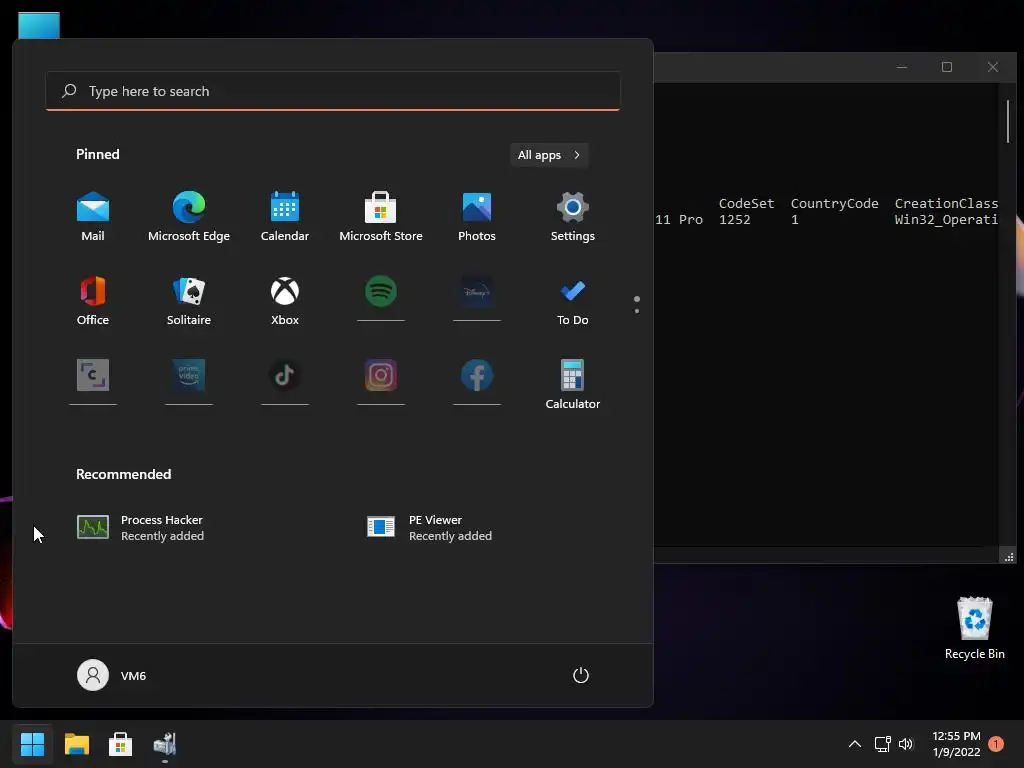Open Solitaire game
The height and width of the screenshot is (768, 1024).
[189, 300]
